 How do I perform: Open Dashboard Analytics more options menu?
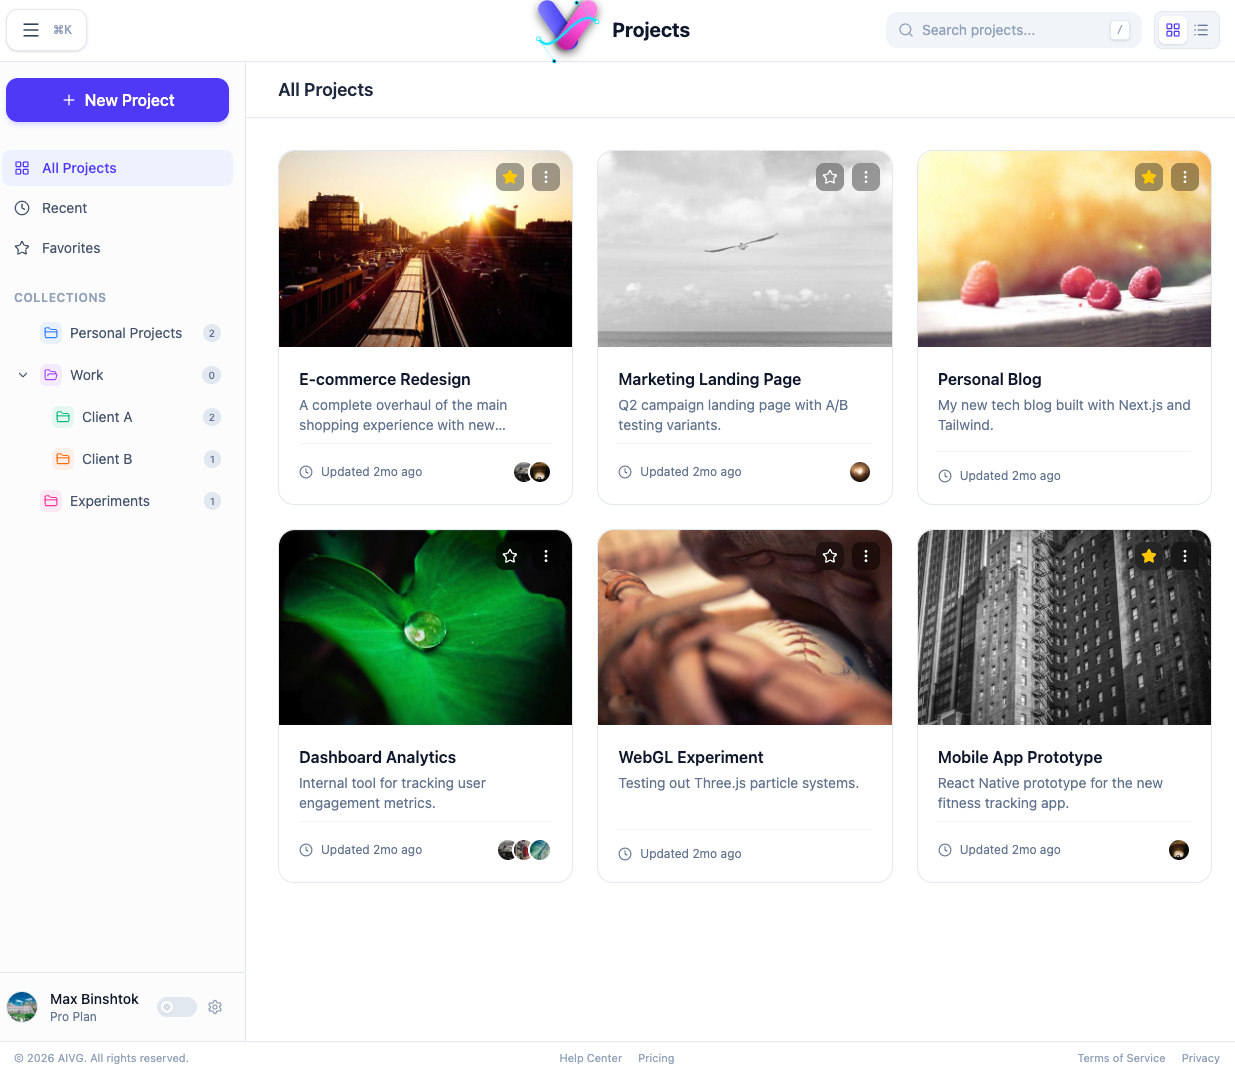546,556
